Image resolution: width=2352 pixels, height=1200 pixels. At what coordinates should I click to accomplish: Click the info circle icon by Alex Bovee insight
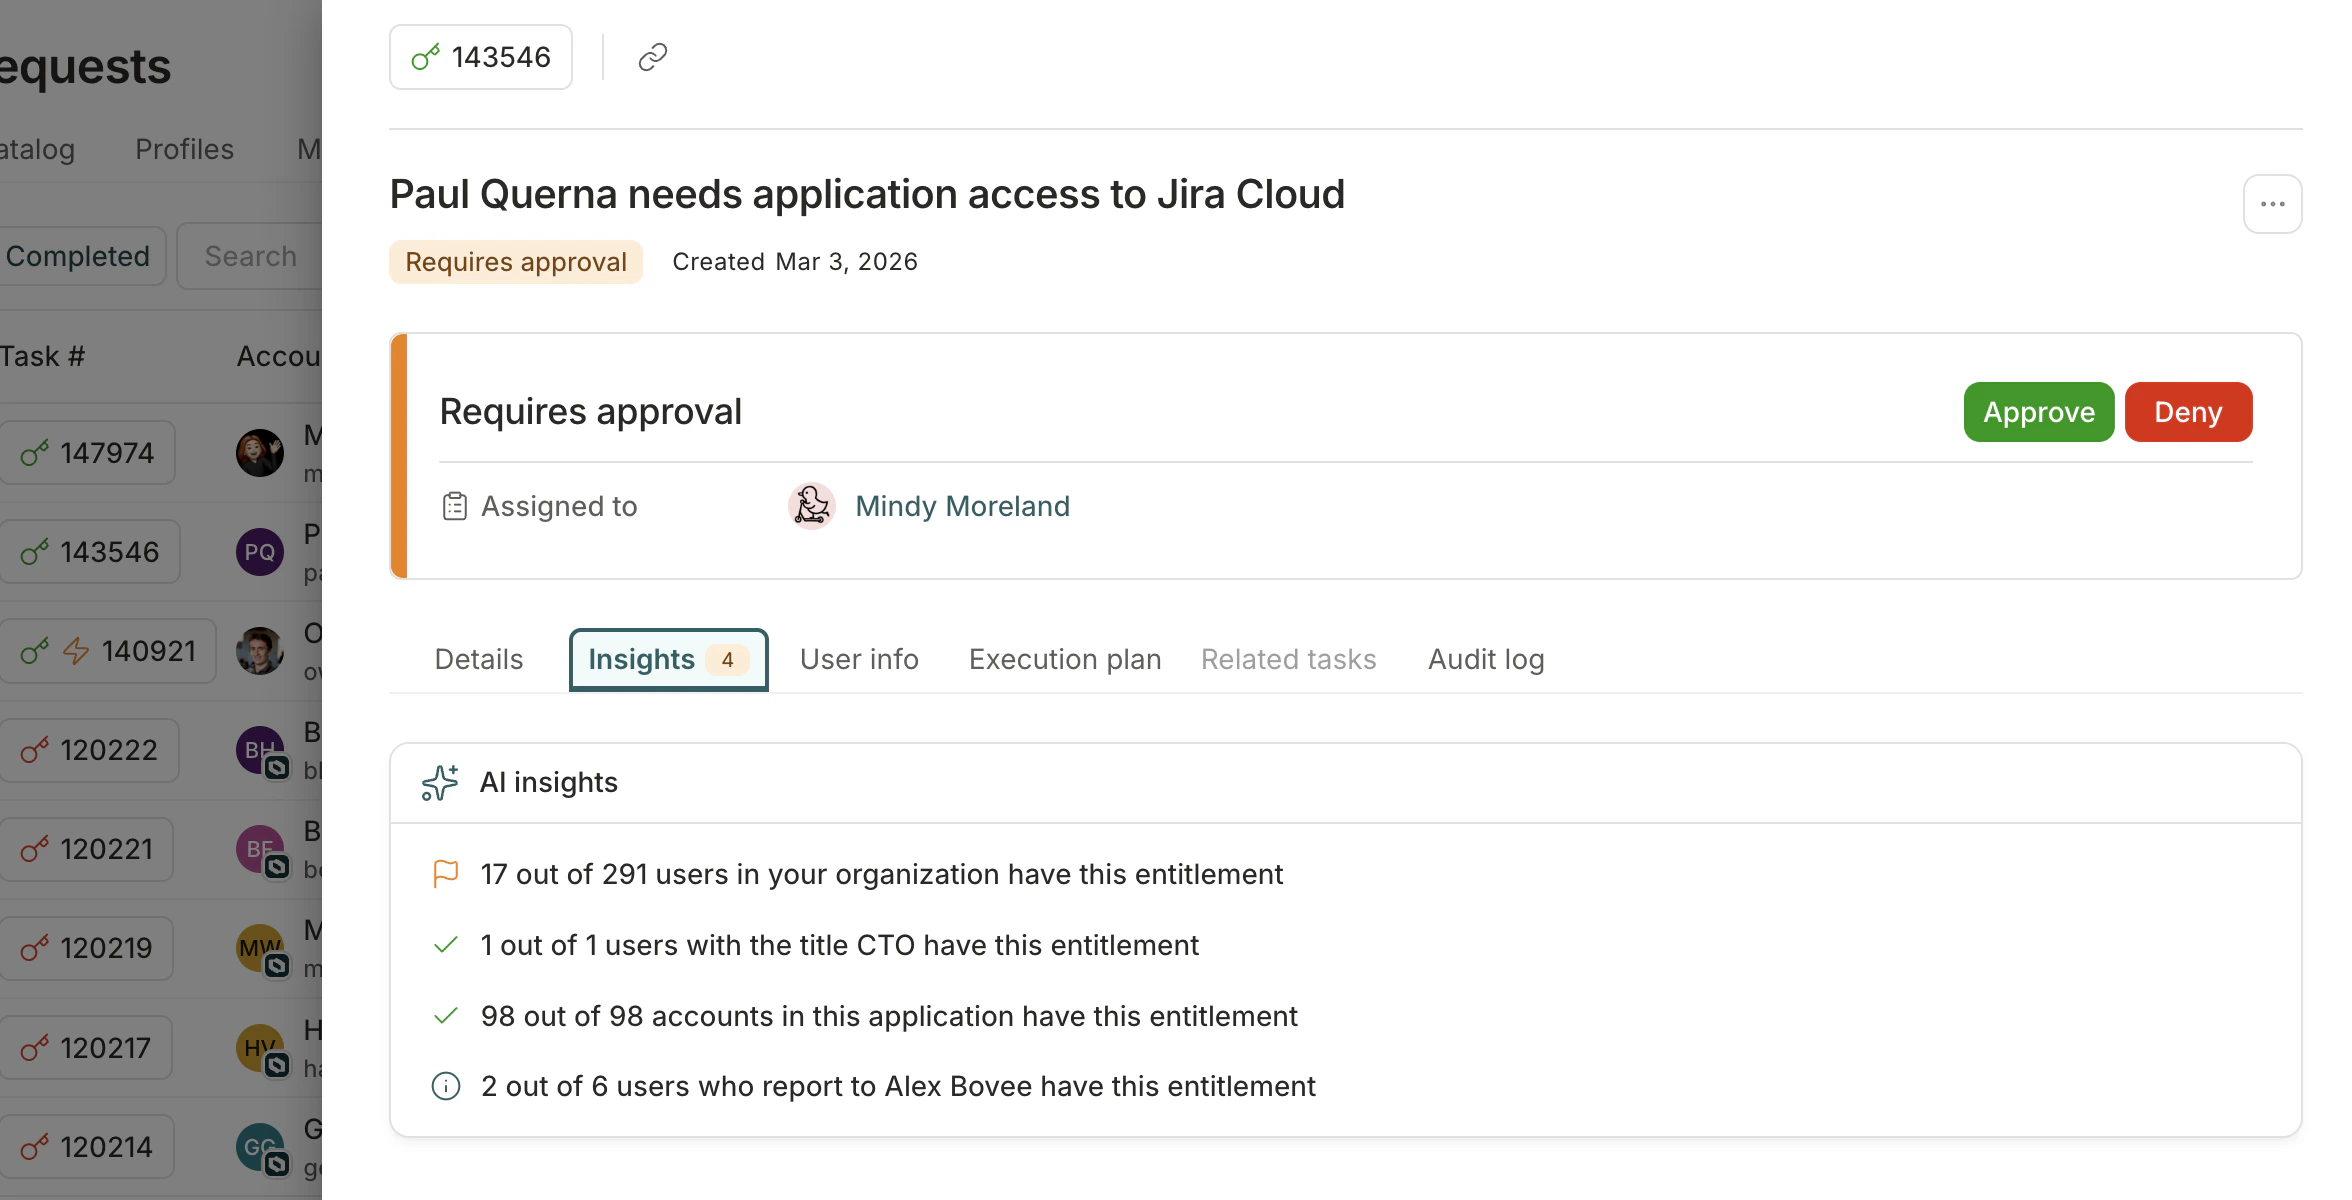(x=446, y=1086)
